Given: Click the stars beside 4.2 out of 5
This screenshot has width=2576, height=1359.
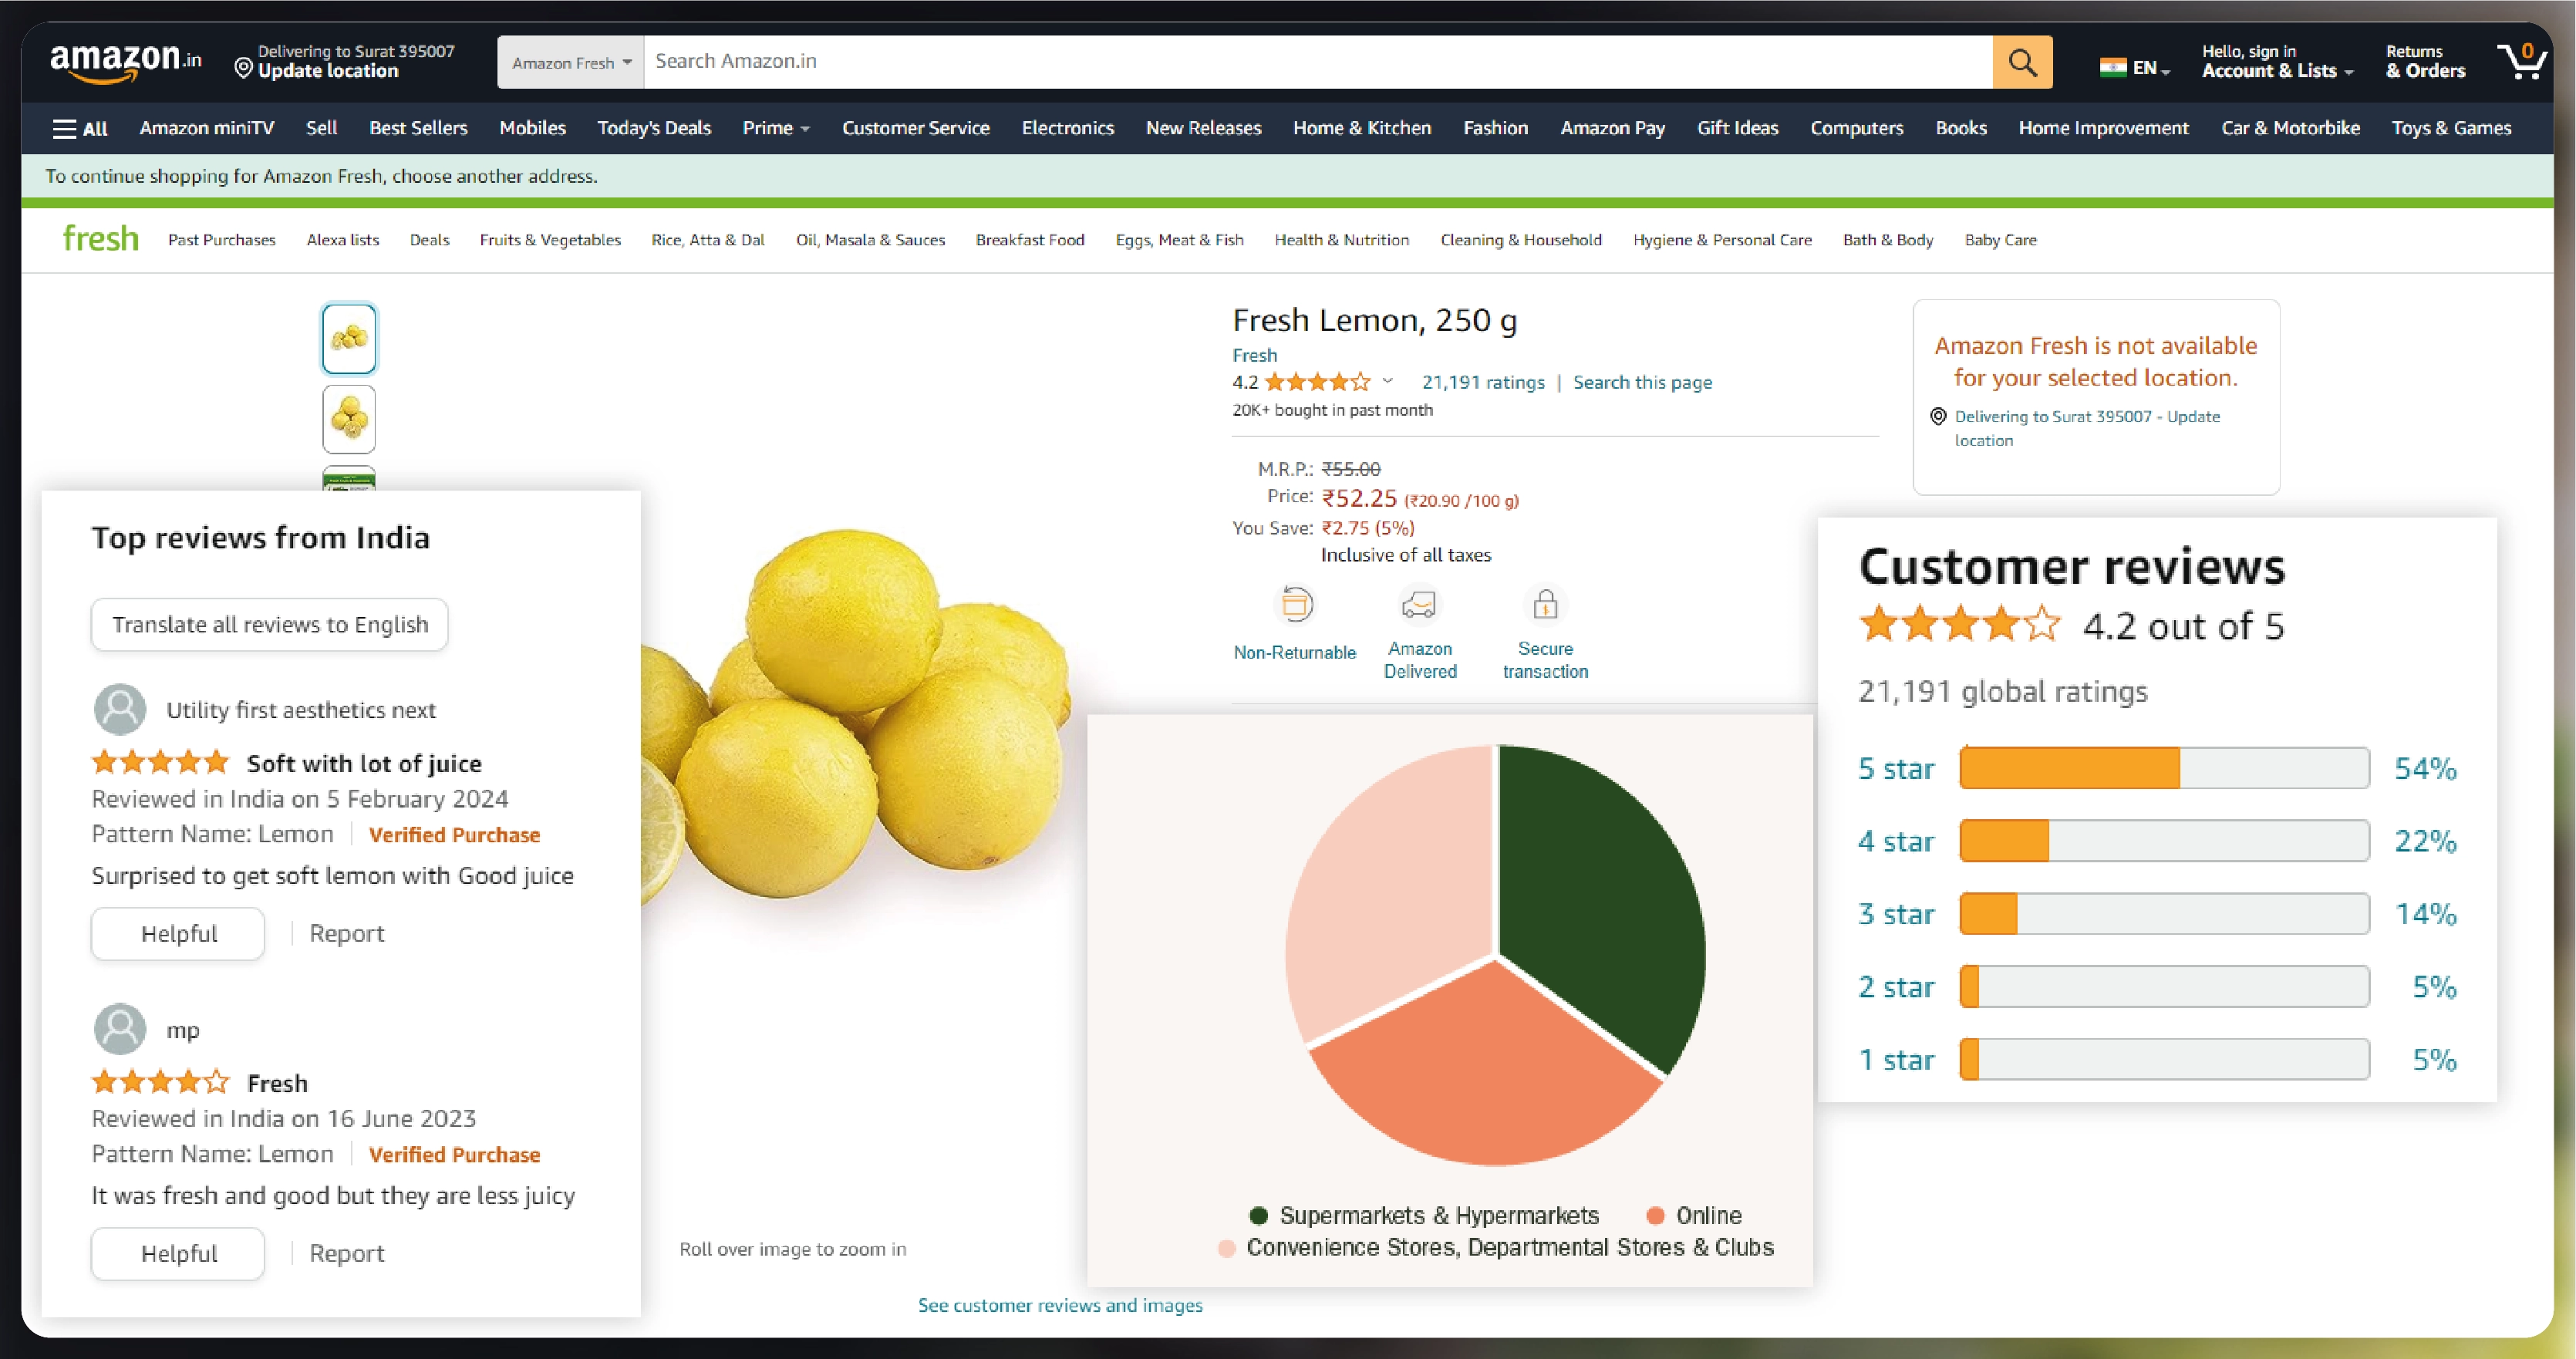Looking at the screenshot, I should click(x=1960, y=625).
